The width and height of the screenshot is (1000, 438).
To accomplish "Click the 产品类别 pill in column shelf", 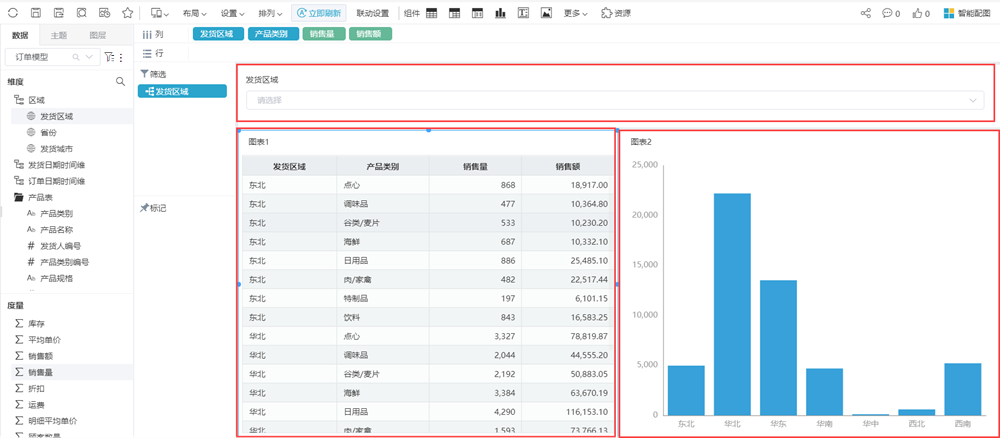I will tap(273, 34).
